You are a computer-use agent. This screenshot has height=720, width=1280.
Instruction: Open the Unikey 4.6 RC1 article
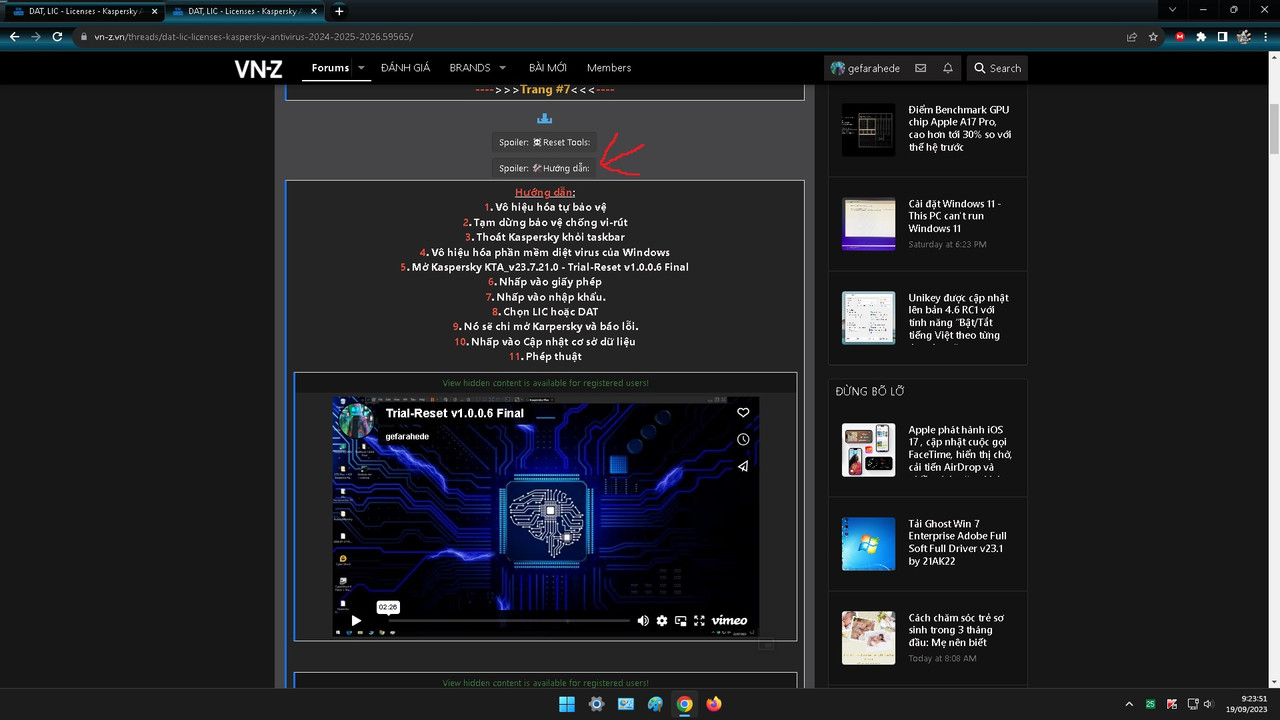[x=958, y=316]
